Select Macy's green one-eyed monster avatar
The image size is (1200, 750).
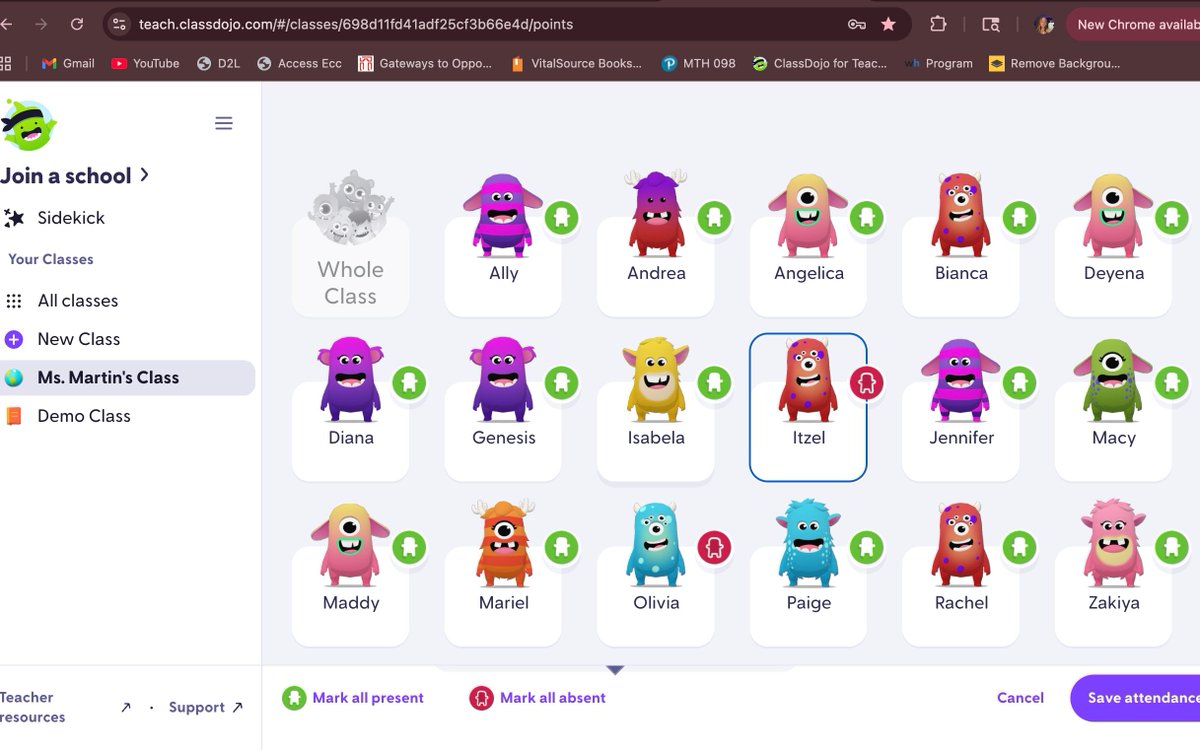click(1113, 380)
